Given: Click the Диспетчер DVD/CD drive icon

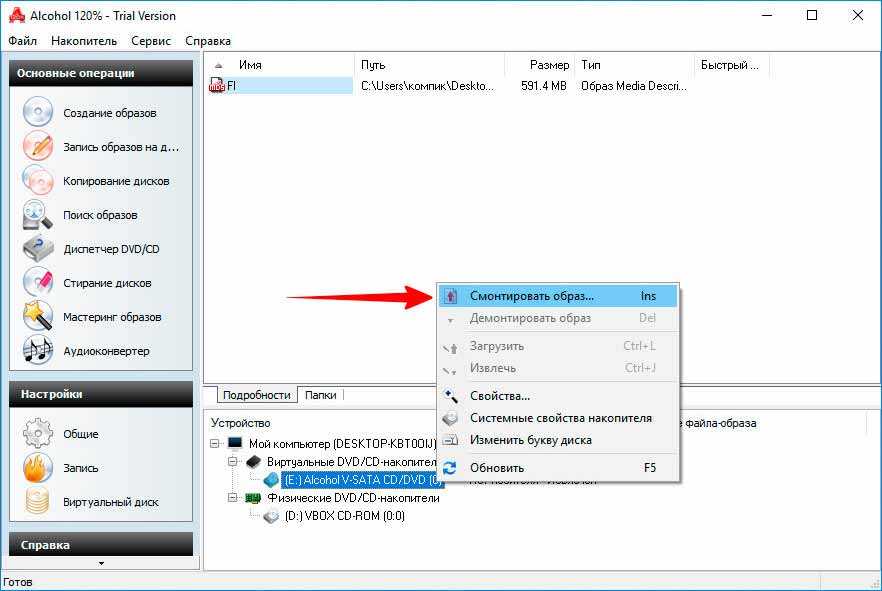Looking at the screenshot, I should tap(38, 249).
